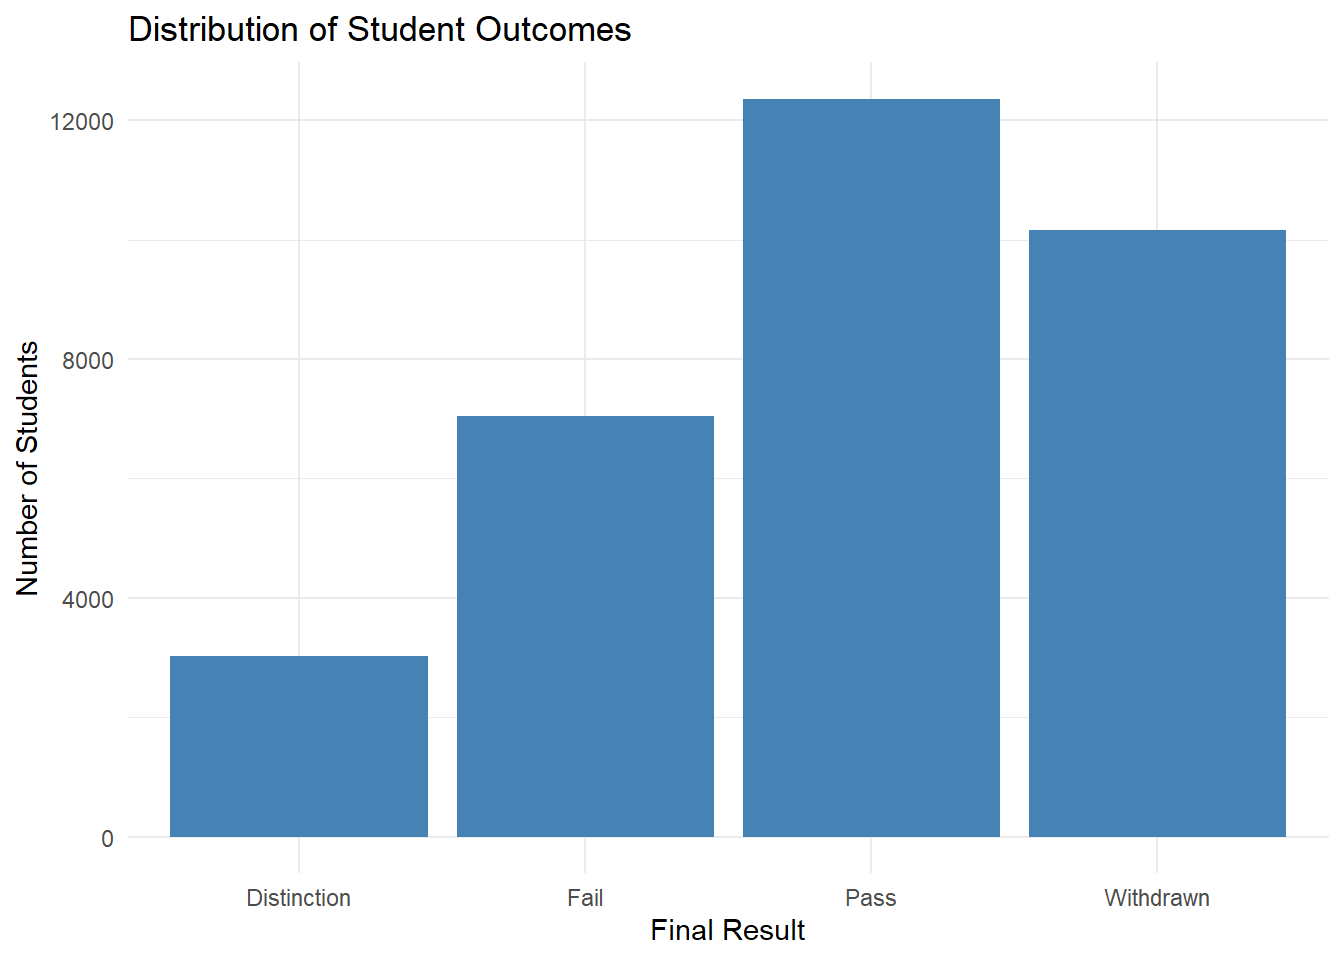Click the word Outcomes in the chart title
This screenshot has width=1344, height=960.
[x=553, y=30]
